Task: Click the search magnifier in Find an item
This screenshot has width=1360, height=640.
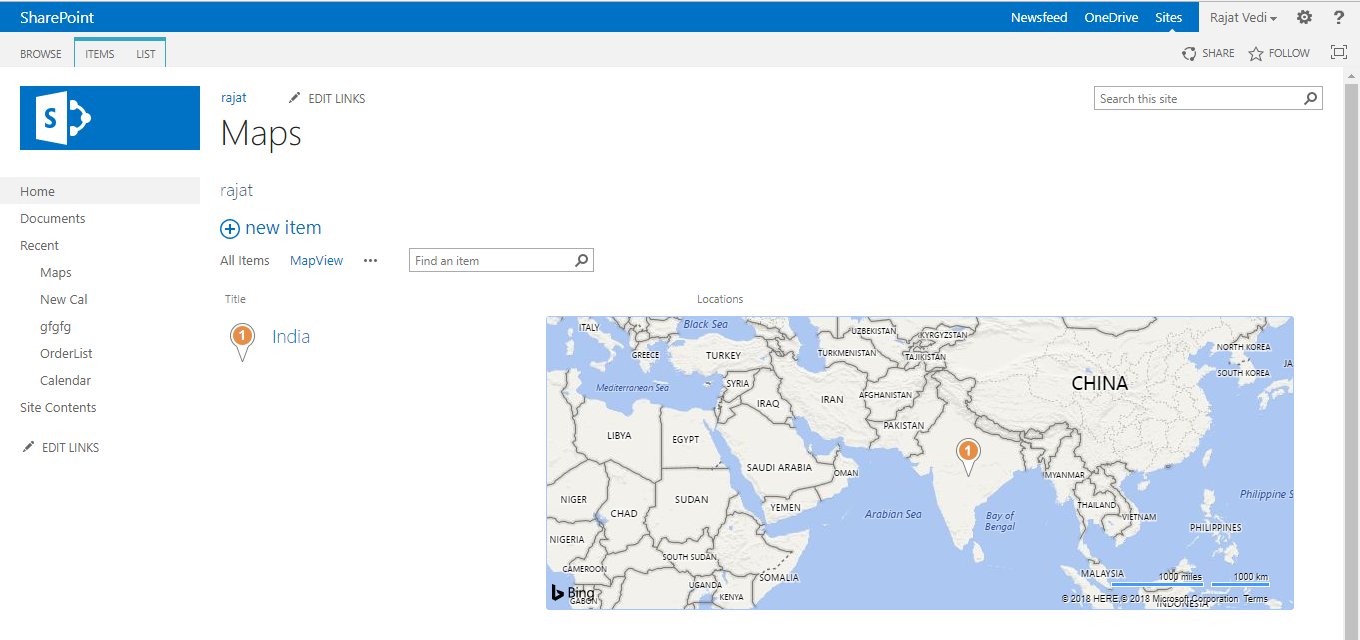Action: click(581, 260)
